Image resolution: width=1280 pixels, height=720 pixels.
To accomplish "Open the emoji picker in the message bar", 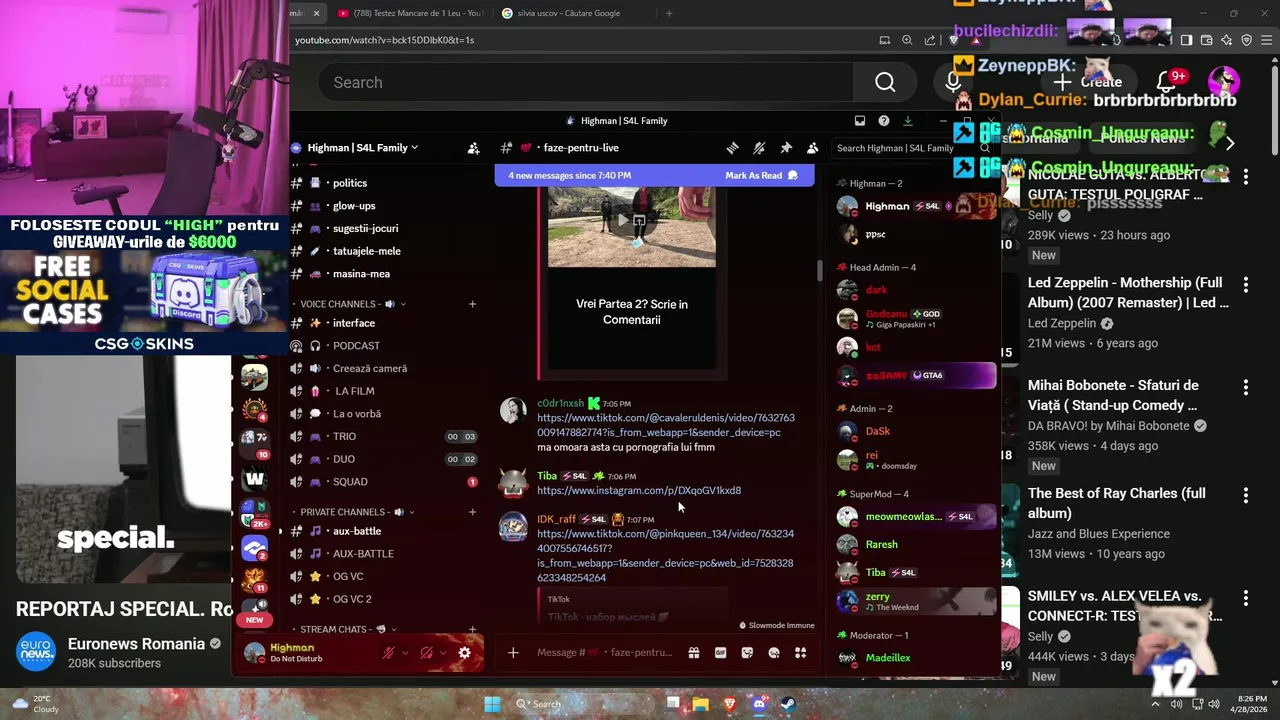I will tap(774, 653).
